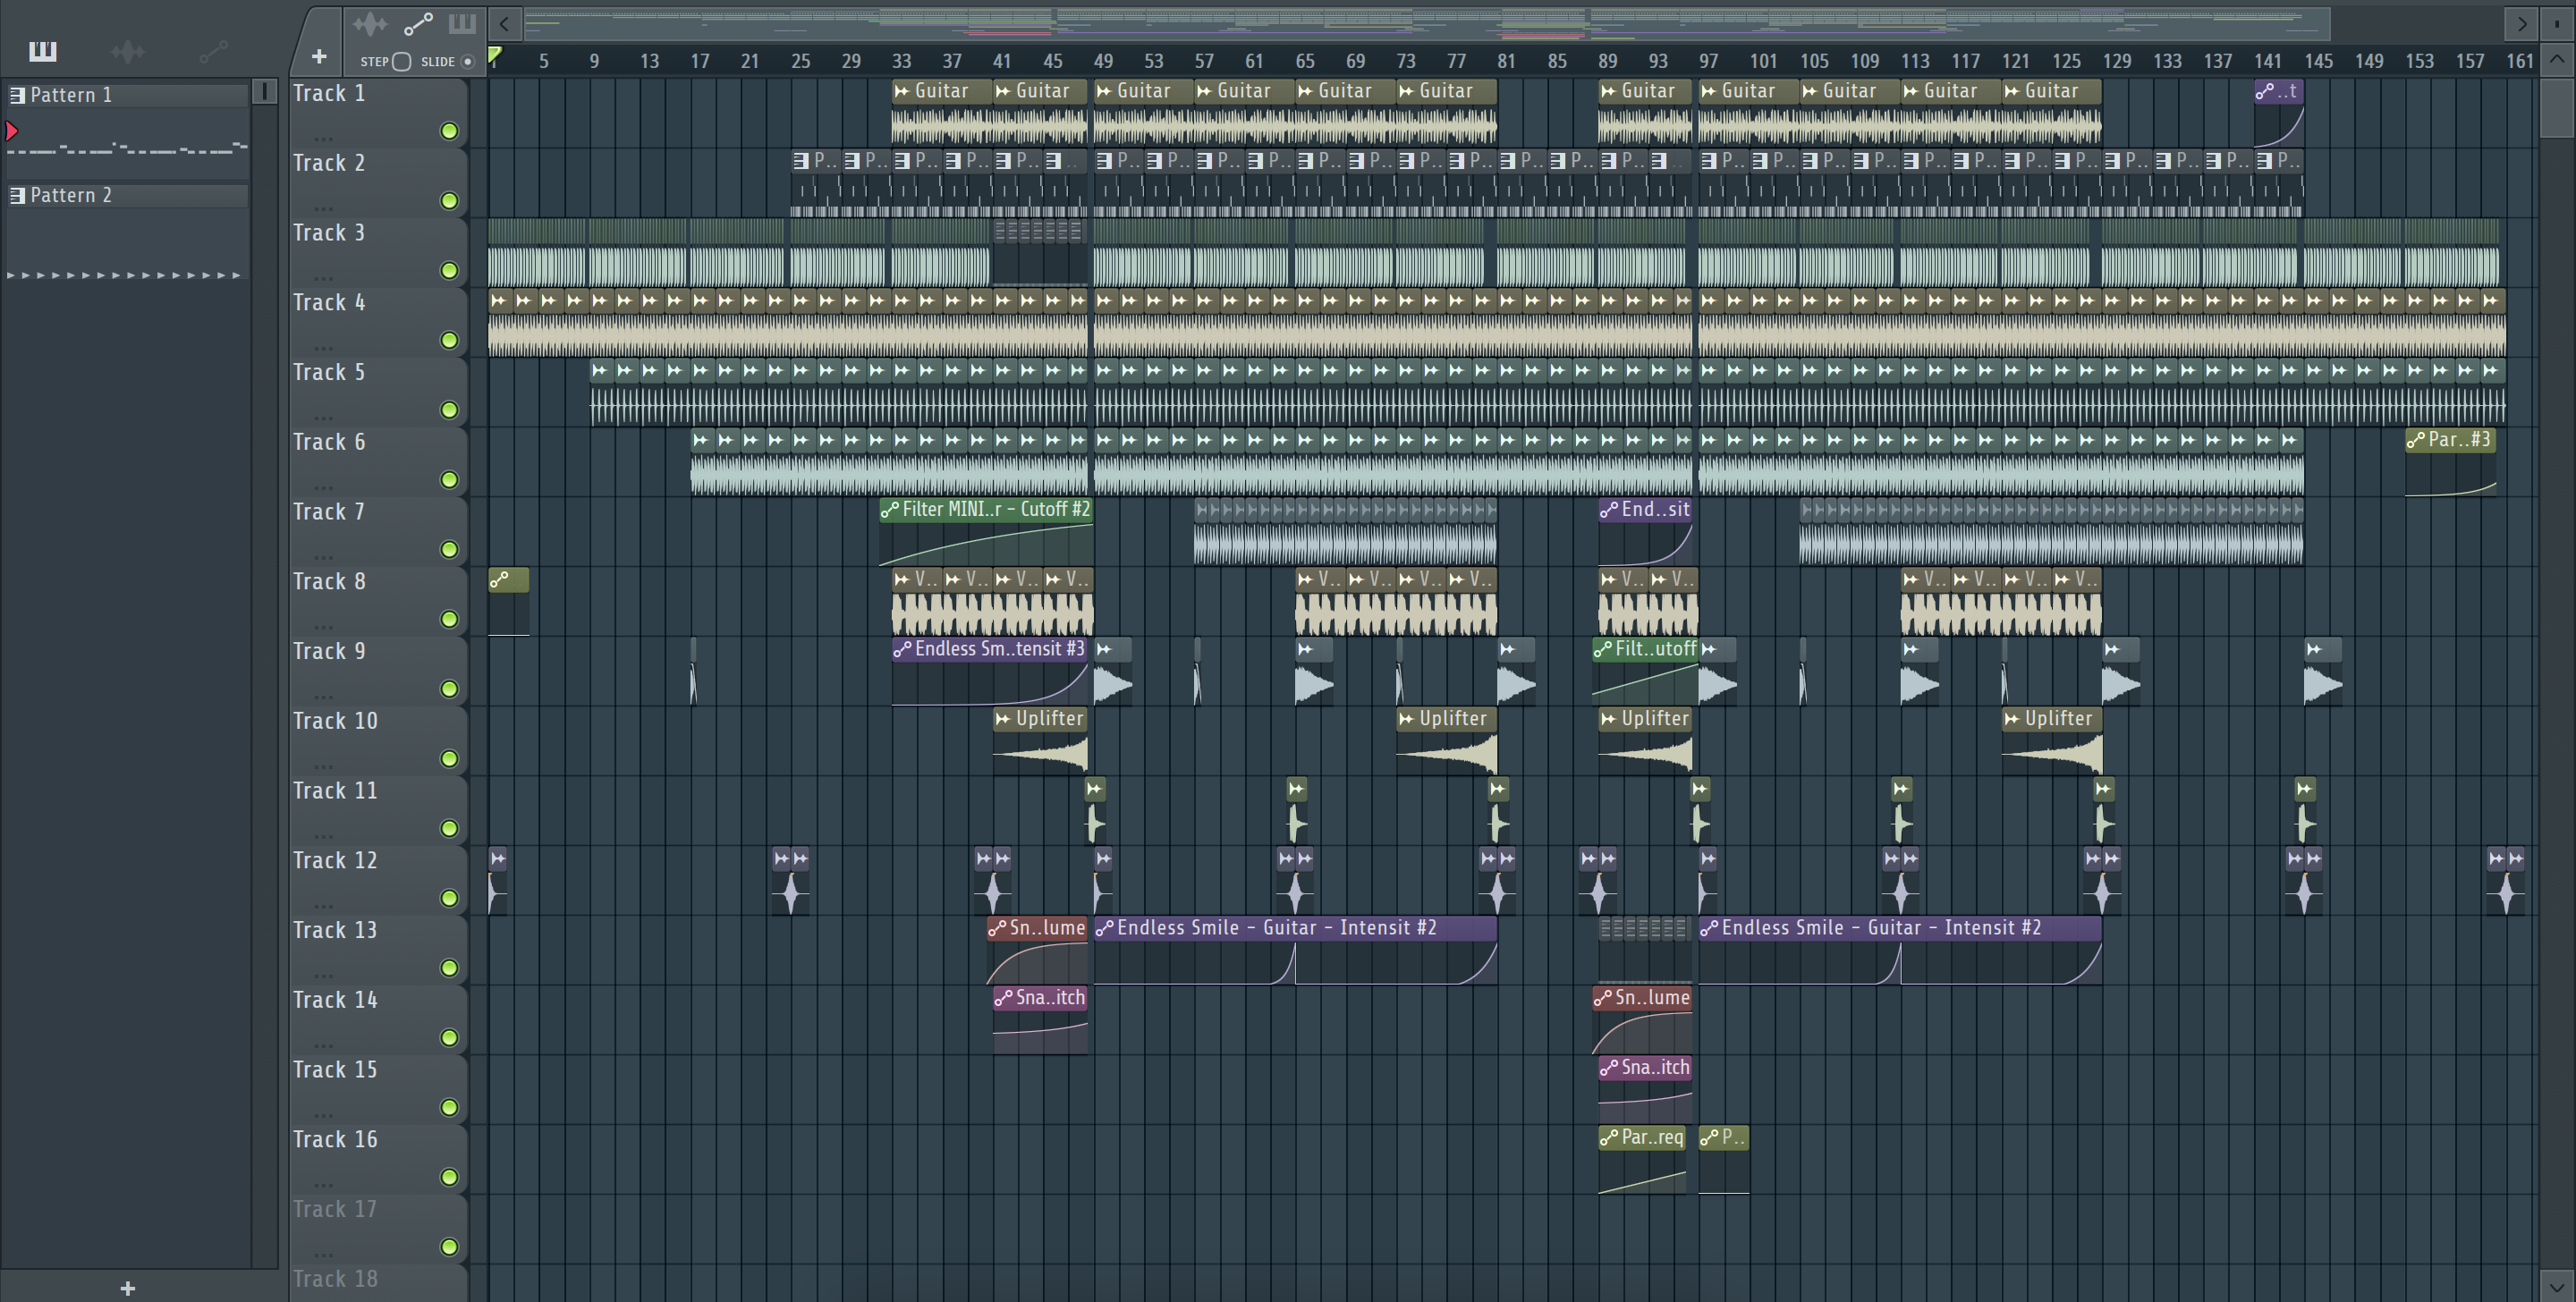Image resolution: width=2576 pixels, height=1302 pixels.
Task: Click the vertical track scrollbar thumb
Action: pyautogui.click(x=2556, y=108)
